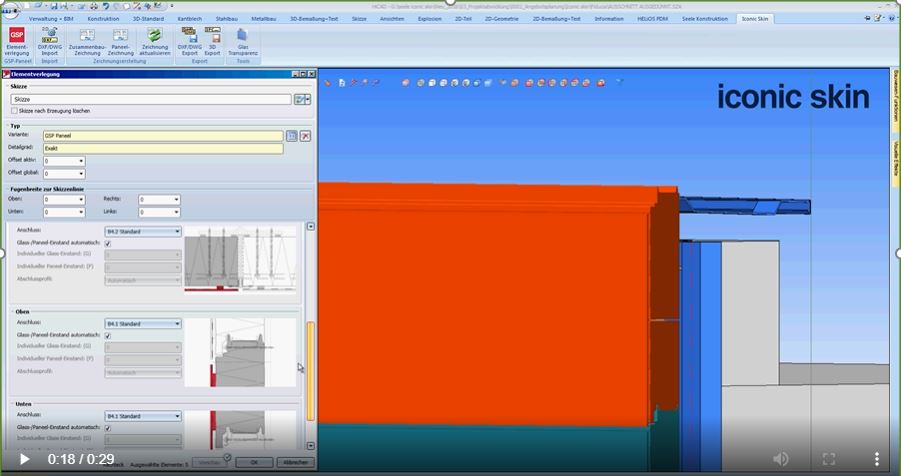Click the filter funnel icon in viewport toolbar
901x476 pixels.
619,82
